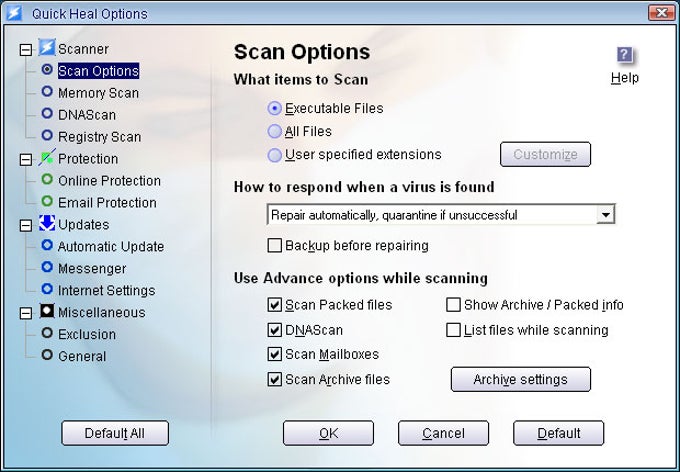Select the All Files radio button

pyautogui.click(x=275, y=131)
